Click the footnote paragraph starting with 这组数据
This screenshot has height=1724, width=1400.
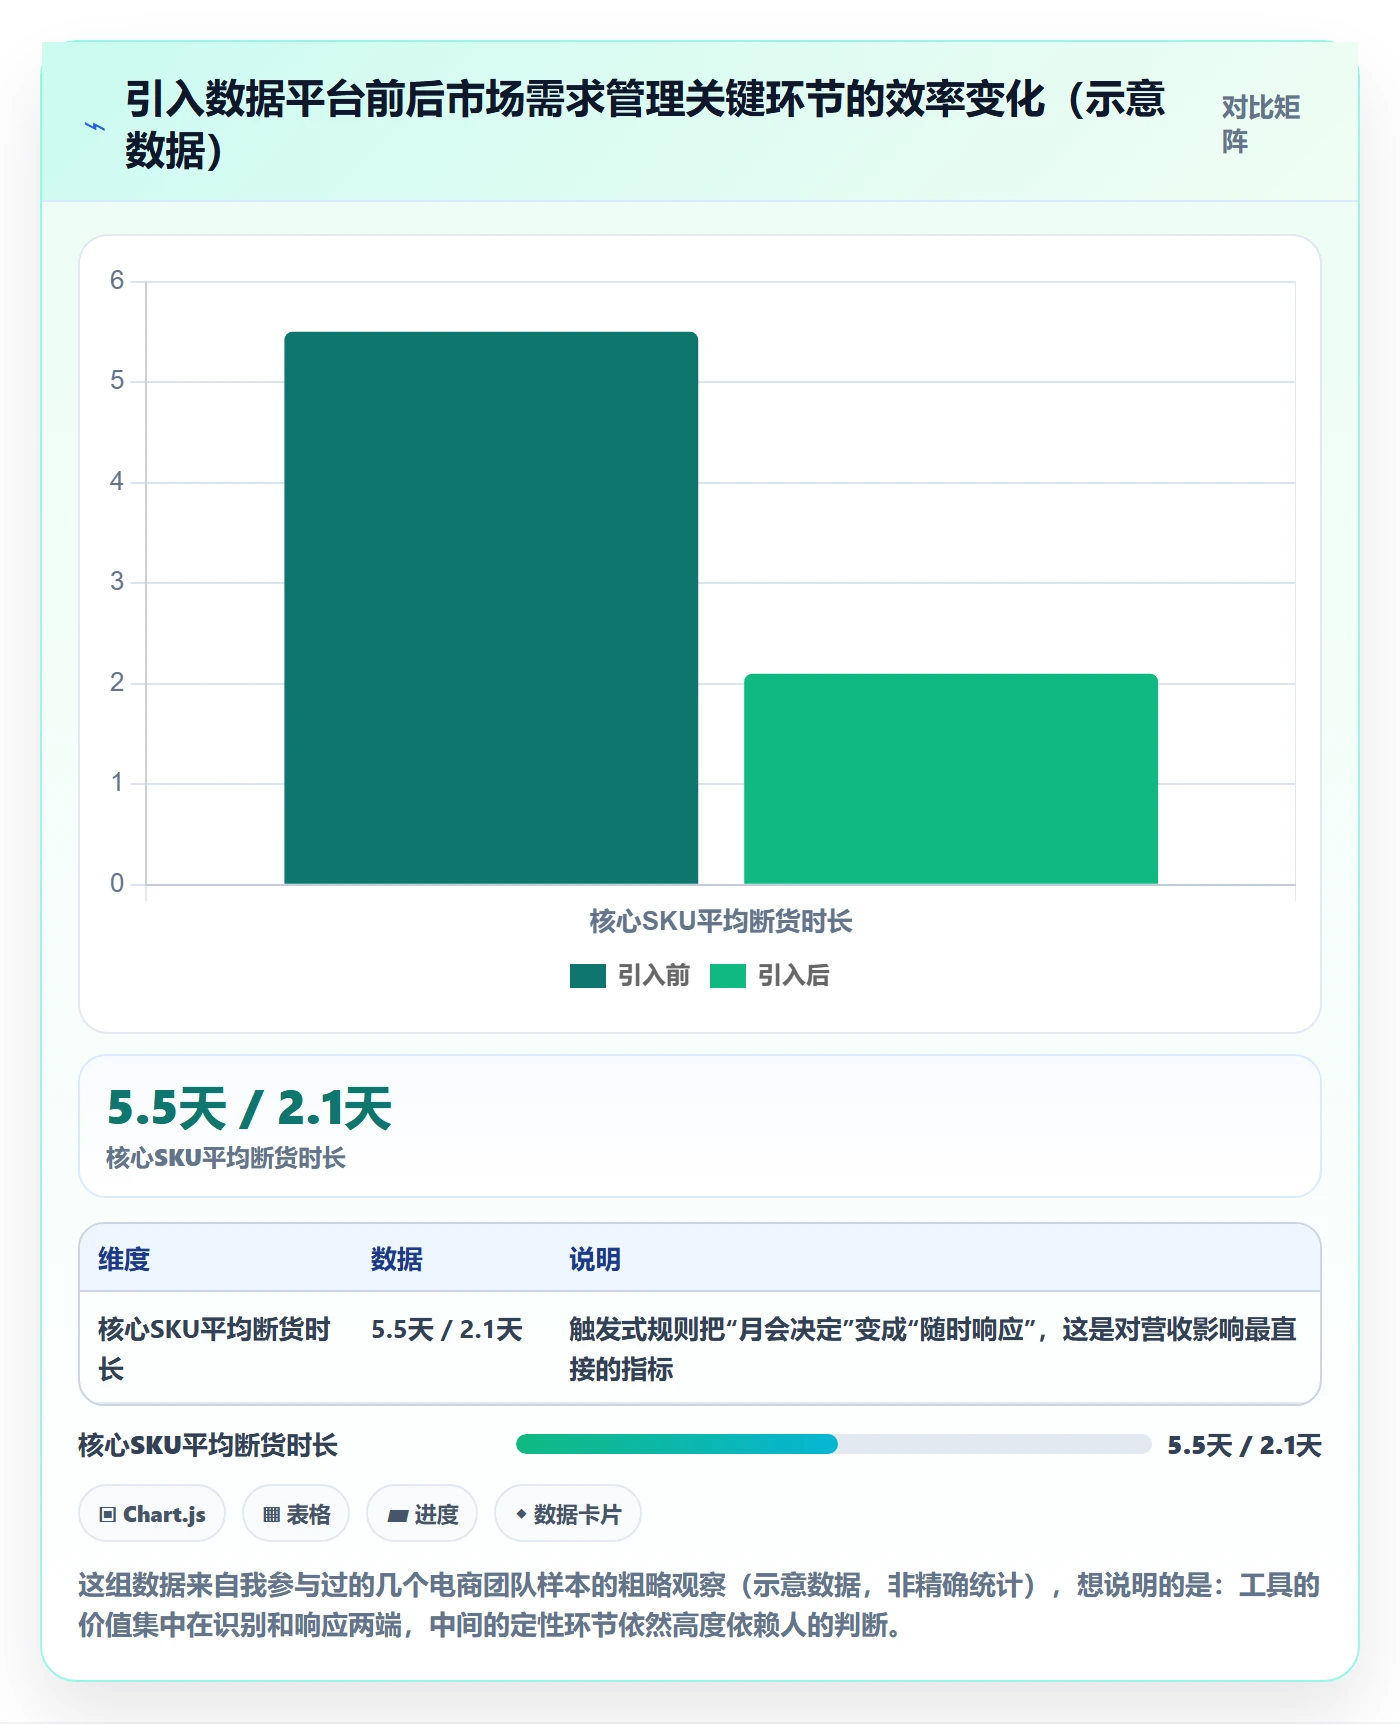coord(699,1605)
